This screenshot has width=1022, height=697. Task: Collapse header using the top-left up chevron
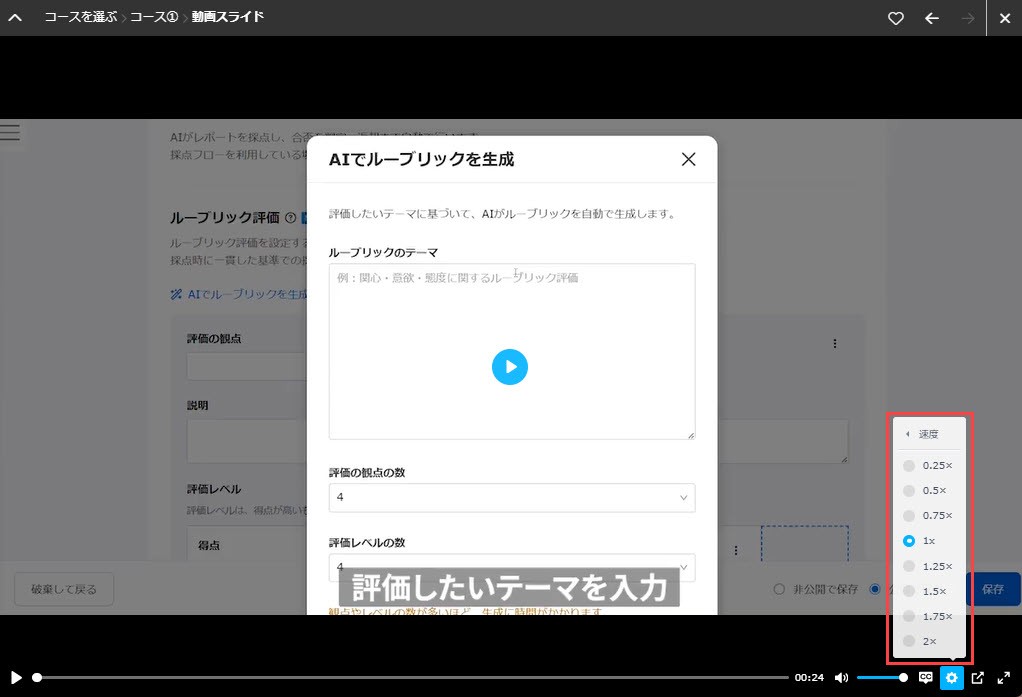pos(15,18)
